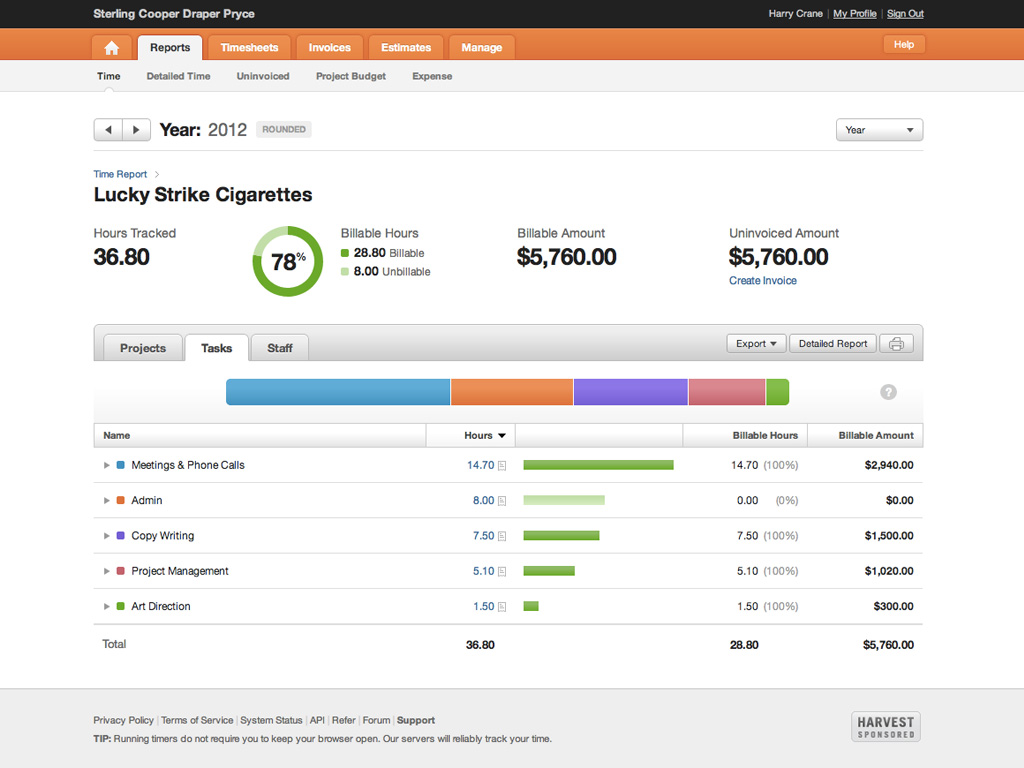Screen dimensions: 1024x768
Task: Click the 7.50 hours link
Action: (x=483, y=536)
